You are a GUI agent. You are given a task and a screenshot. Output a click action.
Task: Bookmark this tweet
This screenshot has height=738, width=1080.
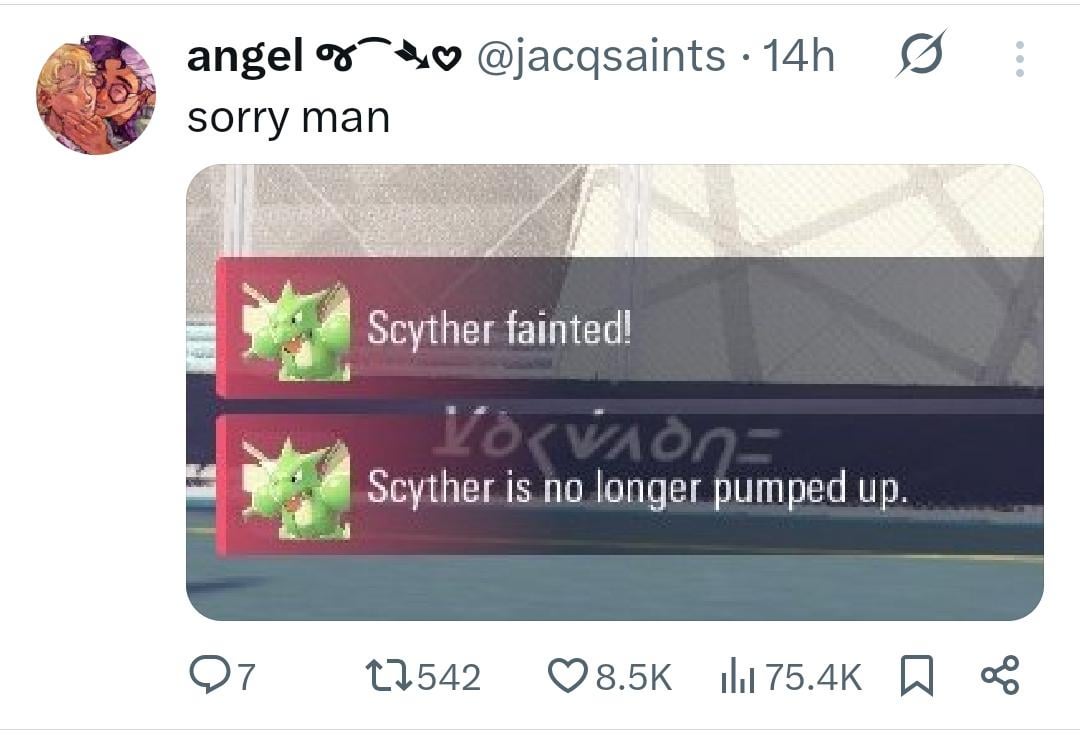(917, 676)
